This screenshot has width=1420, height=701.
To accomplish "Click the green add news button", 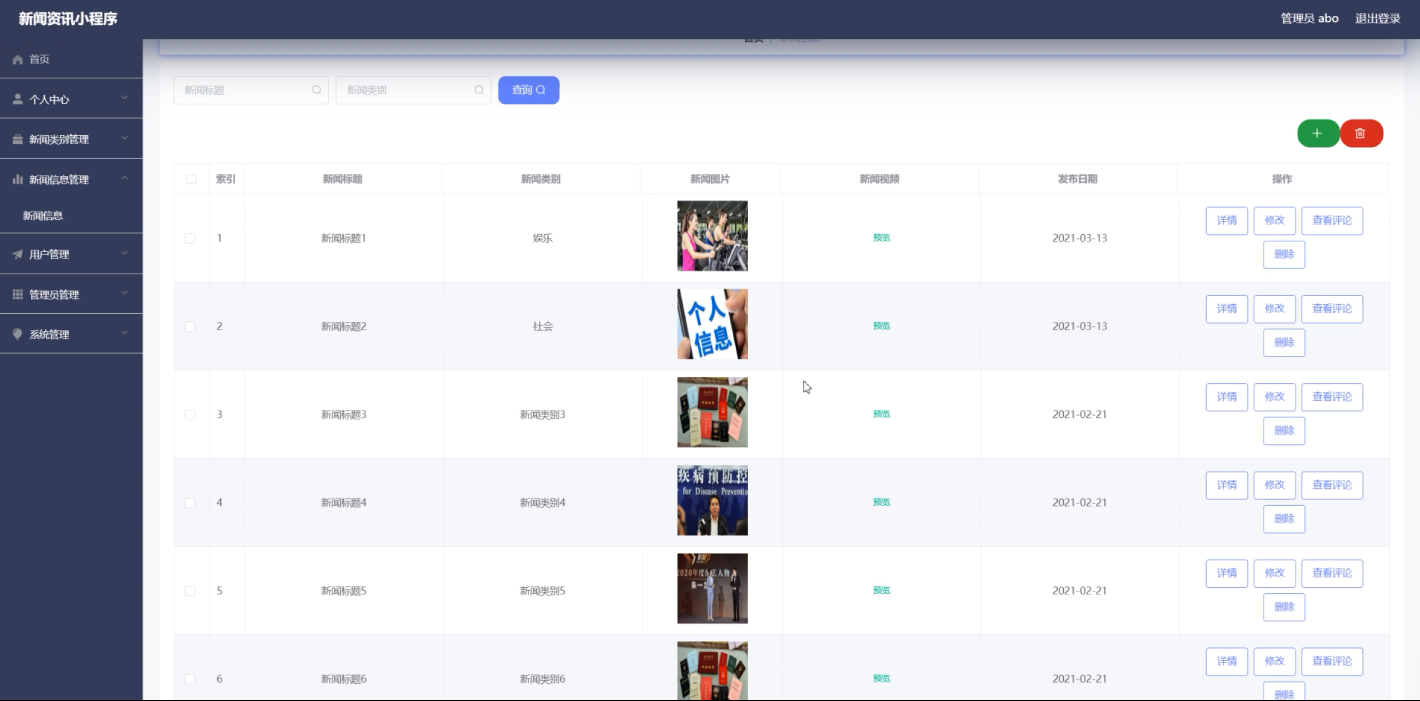I will (x=1317, y=133).
